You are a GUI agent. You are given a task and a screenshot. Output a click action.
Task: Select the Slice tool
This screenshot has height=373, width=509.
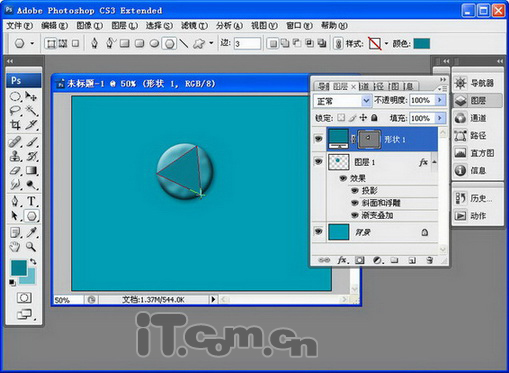(x=31, y=125)
